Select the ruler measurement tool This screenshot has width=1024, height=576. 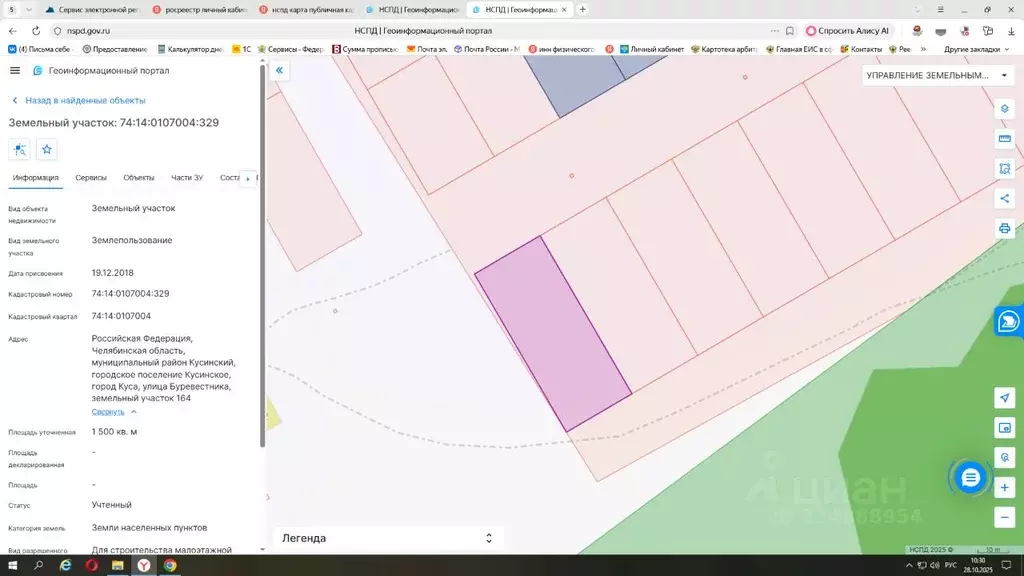coord(1005,138)
